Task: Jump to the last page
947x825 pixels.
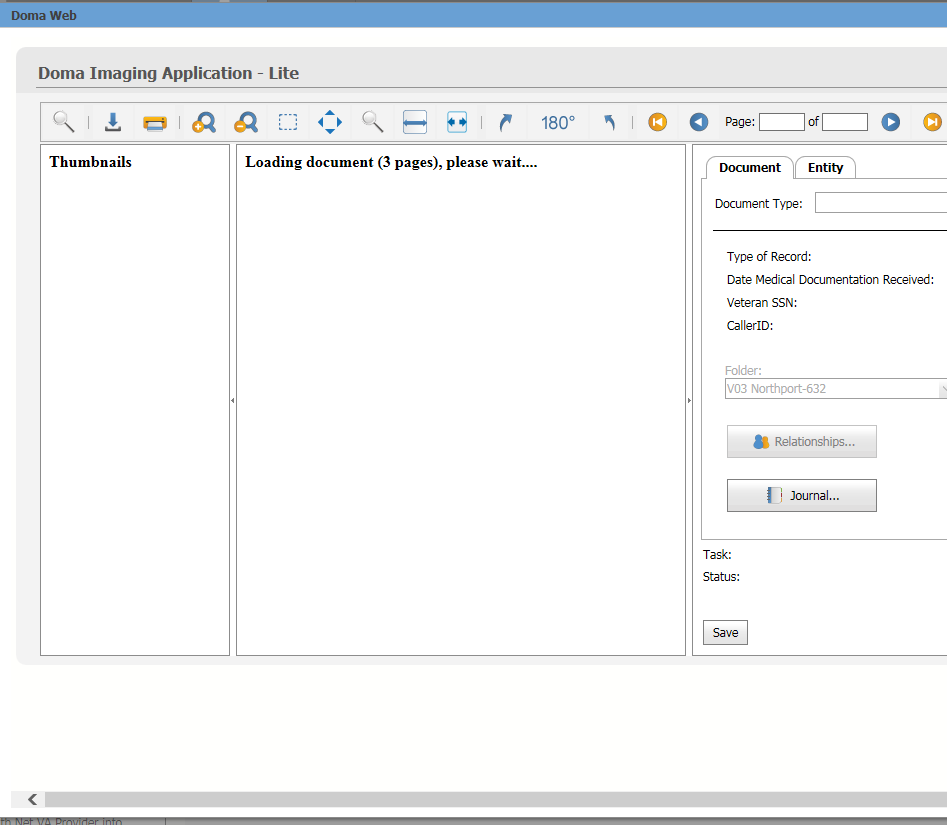Action: (933, 122)
